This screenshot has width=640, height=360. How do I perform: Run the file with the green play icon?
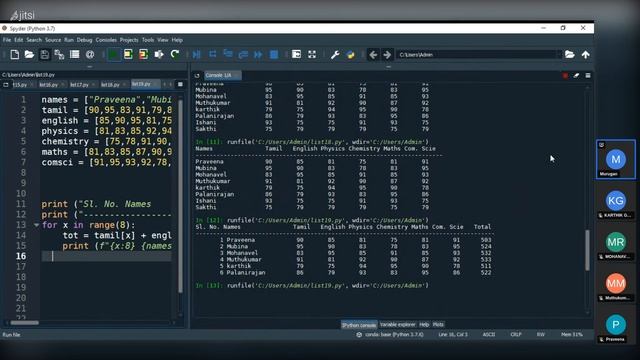[113, 54]
